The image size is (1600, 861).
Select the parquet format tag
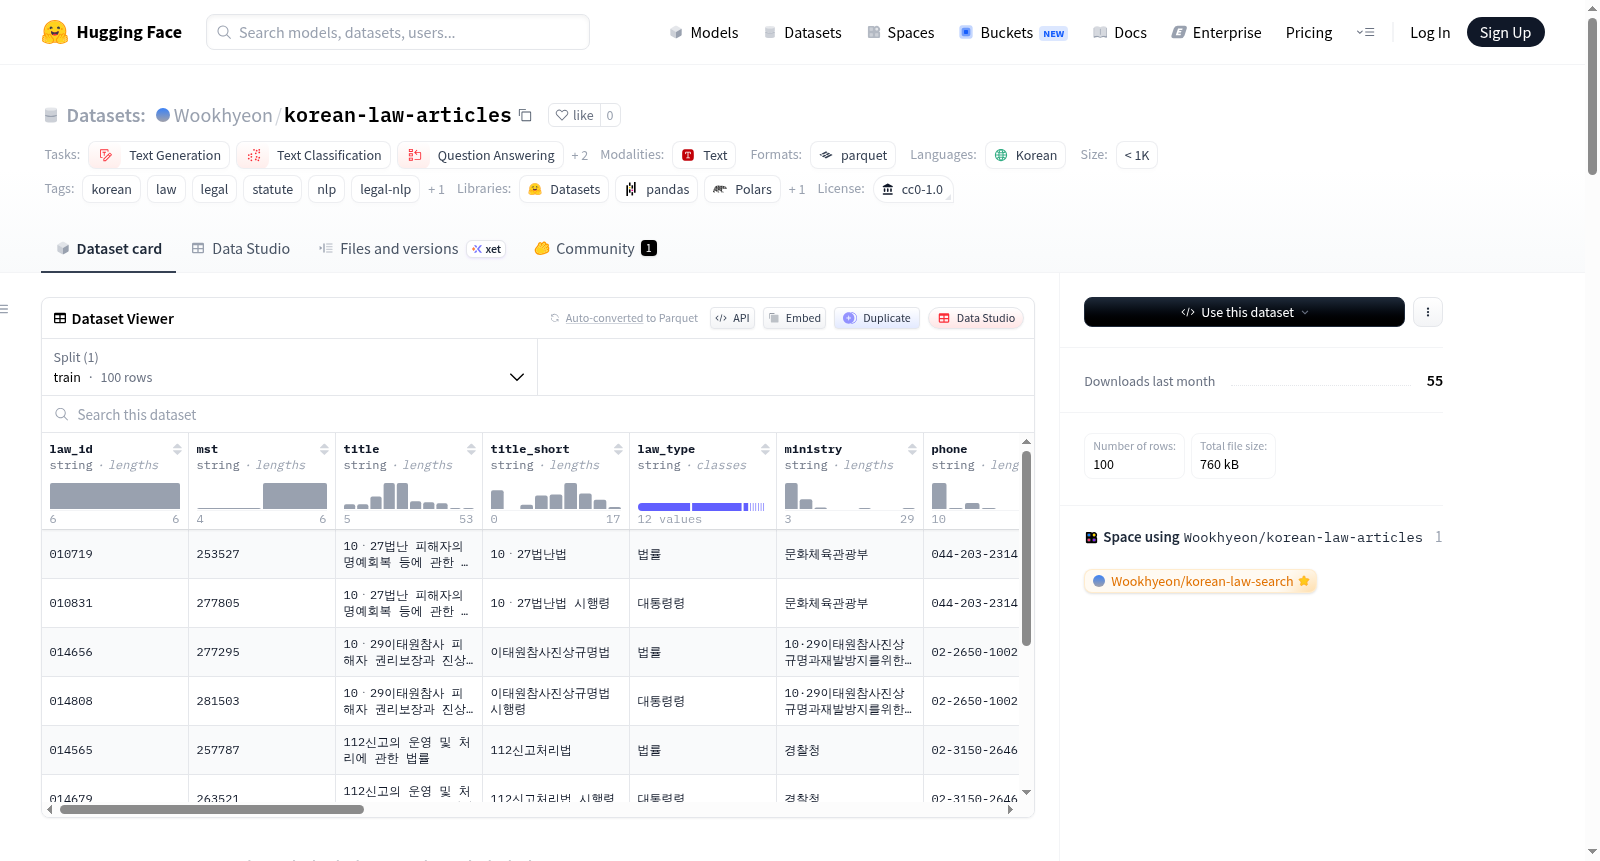(x=853, y=155)
